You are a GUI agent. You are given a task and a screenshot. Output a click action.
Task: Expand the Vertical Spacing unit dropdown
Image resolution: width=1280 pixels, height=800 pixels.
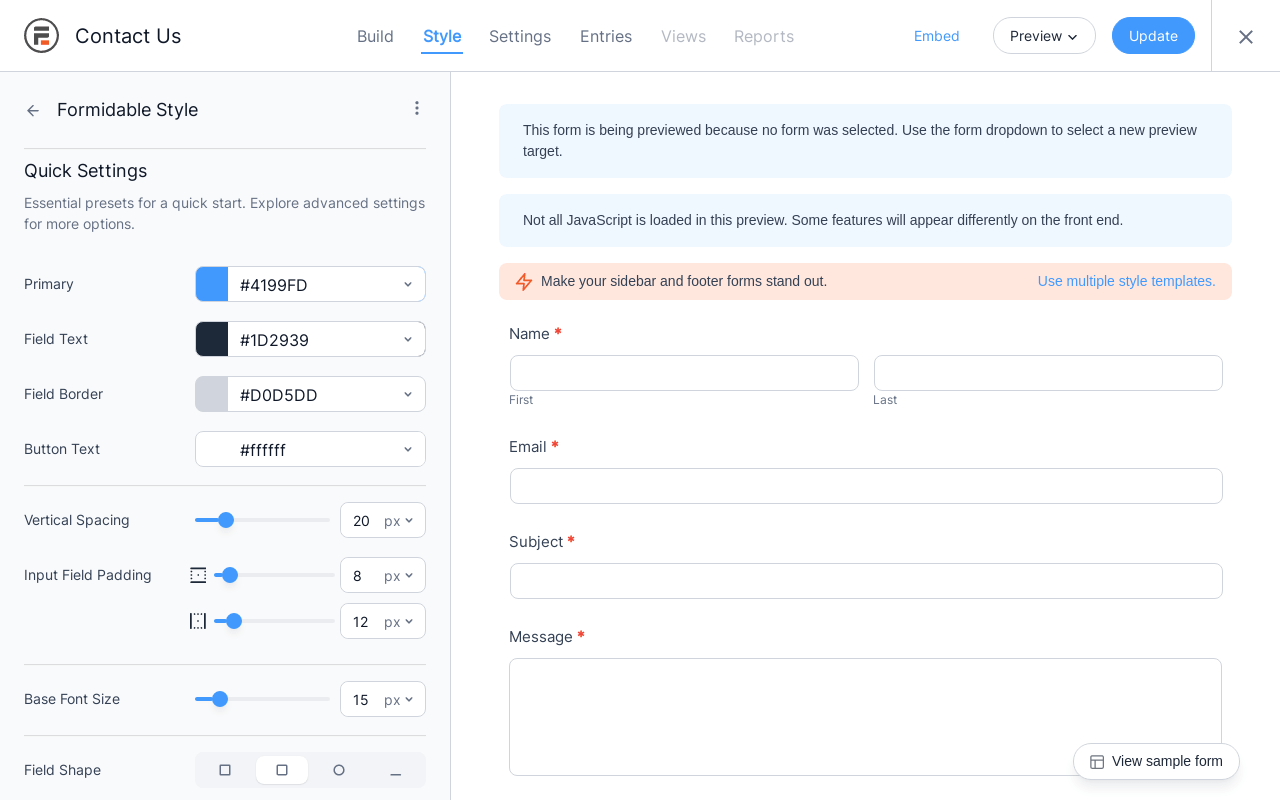399,521
